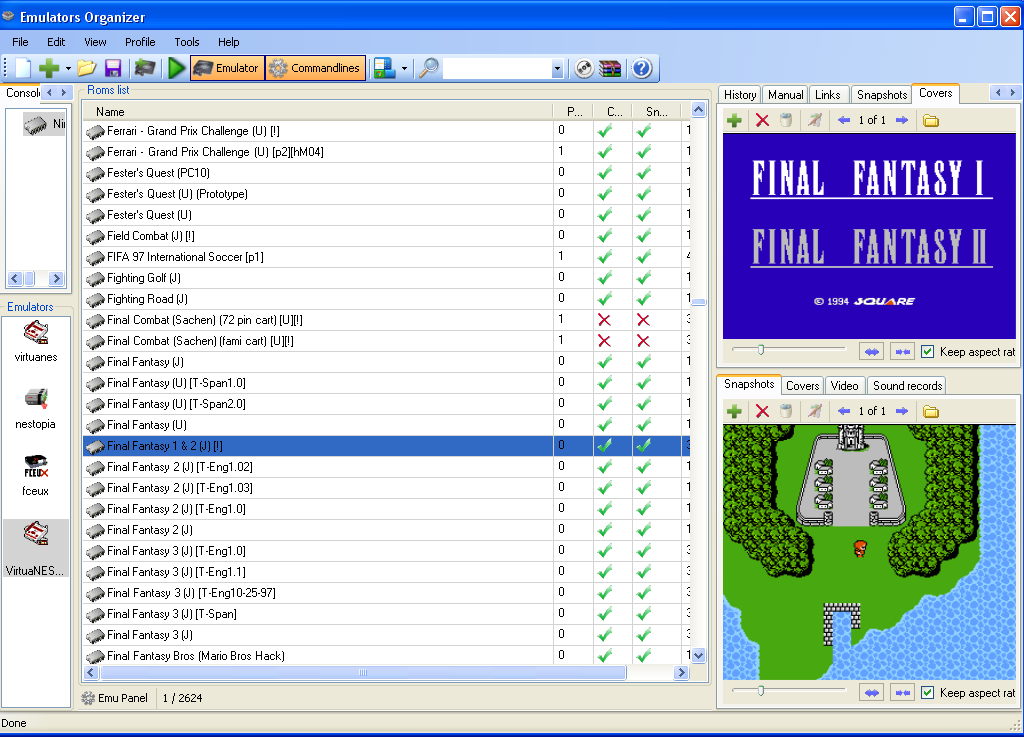1024x737 pixels.
Task: Click the view layout icon in toolbar
Action: 385,68
